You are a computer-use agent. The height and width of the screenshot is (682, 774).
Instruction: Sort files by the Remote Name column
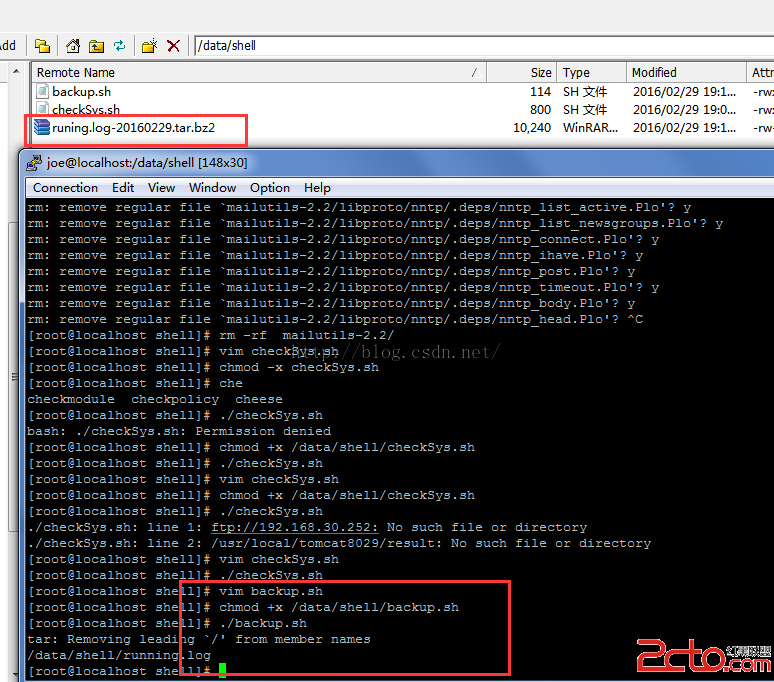point(259,73)
